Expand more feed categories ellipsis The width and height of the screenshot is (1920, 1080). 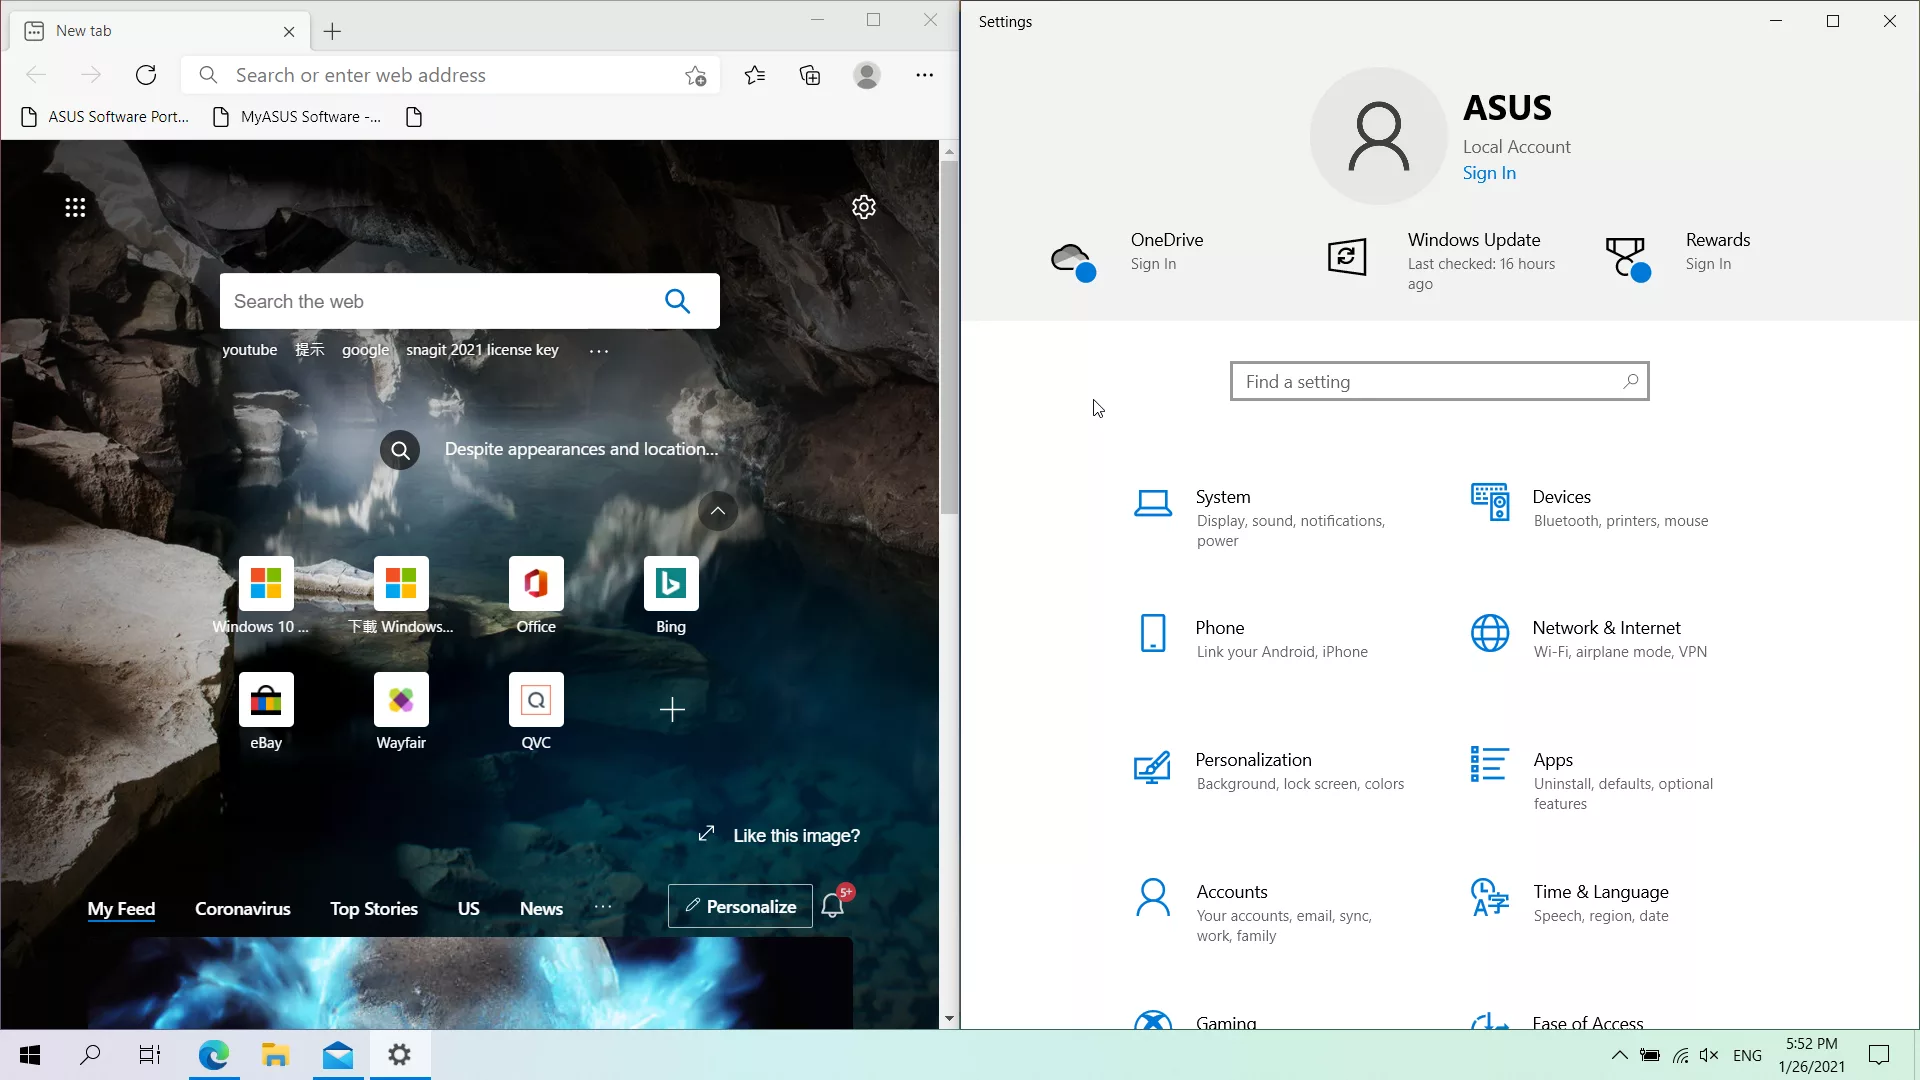(603, 907)
